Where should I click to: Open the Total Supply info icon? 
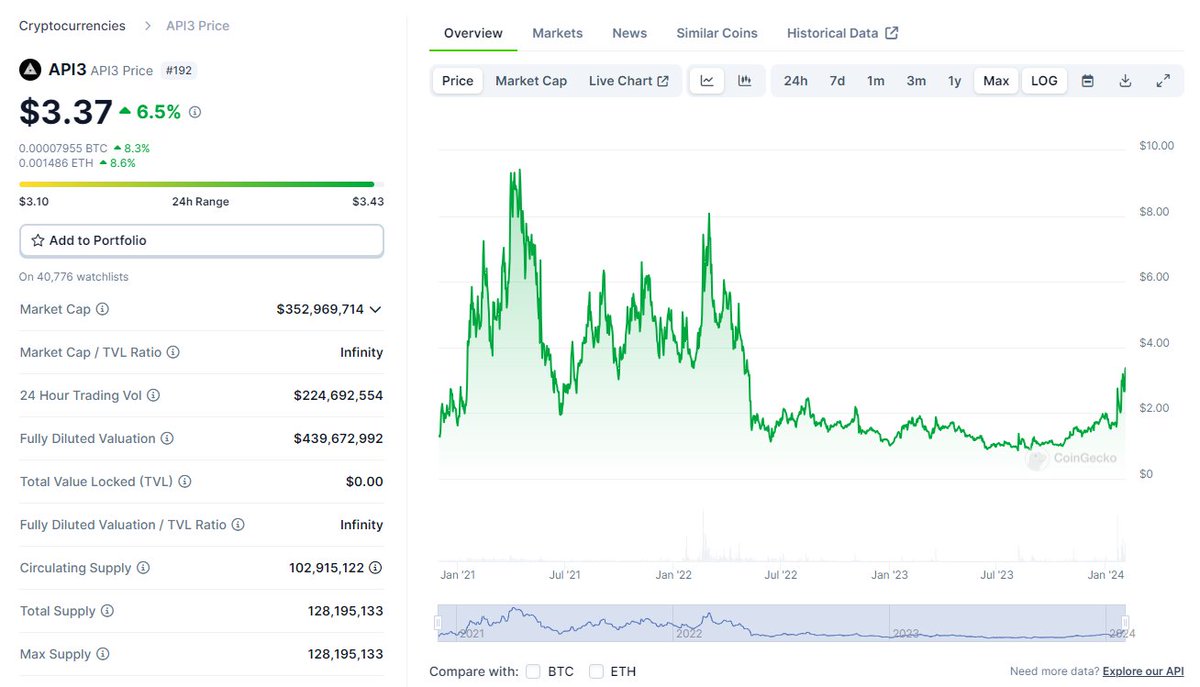click(107, 611)
